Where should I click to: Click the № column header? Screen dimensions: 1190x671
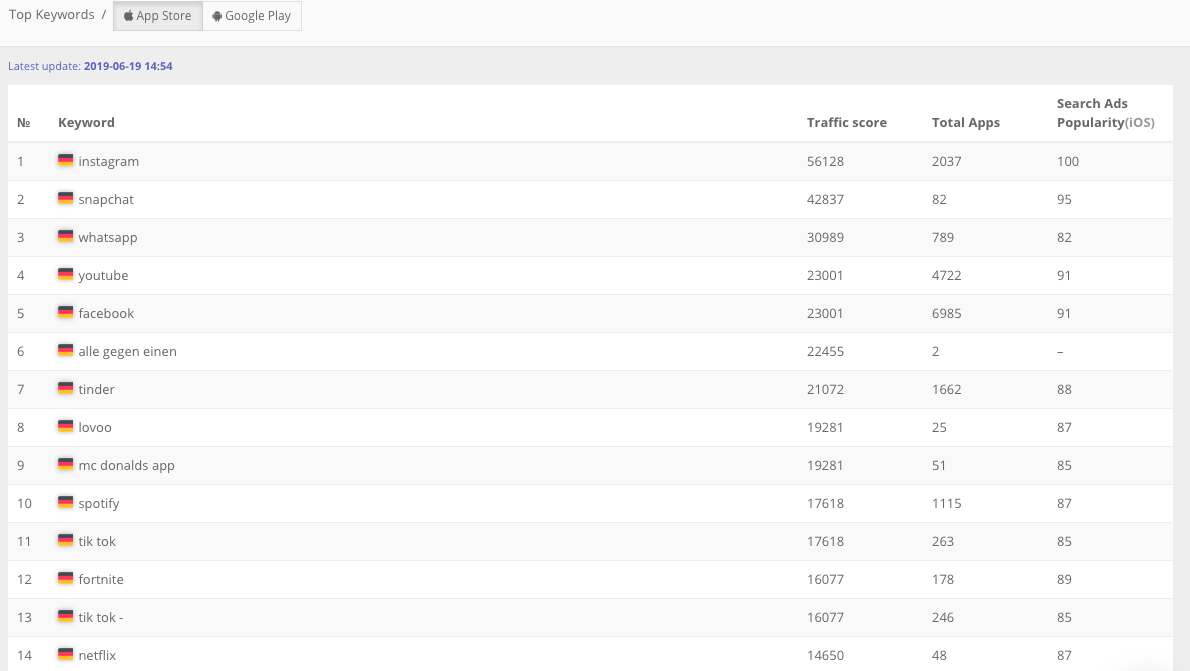point(24,122)
